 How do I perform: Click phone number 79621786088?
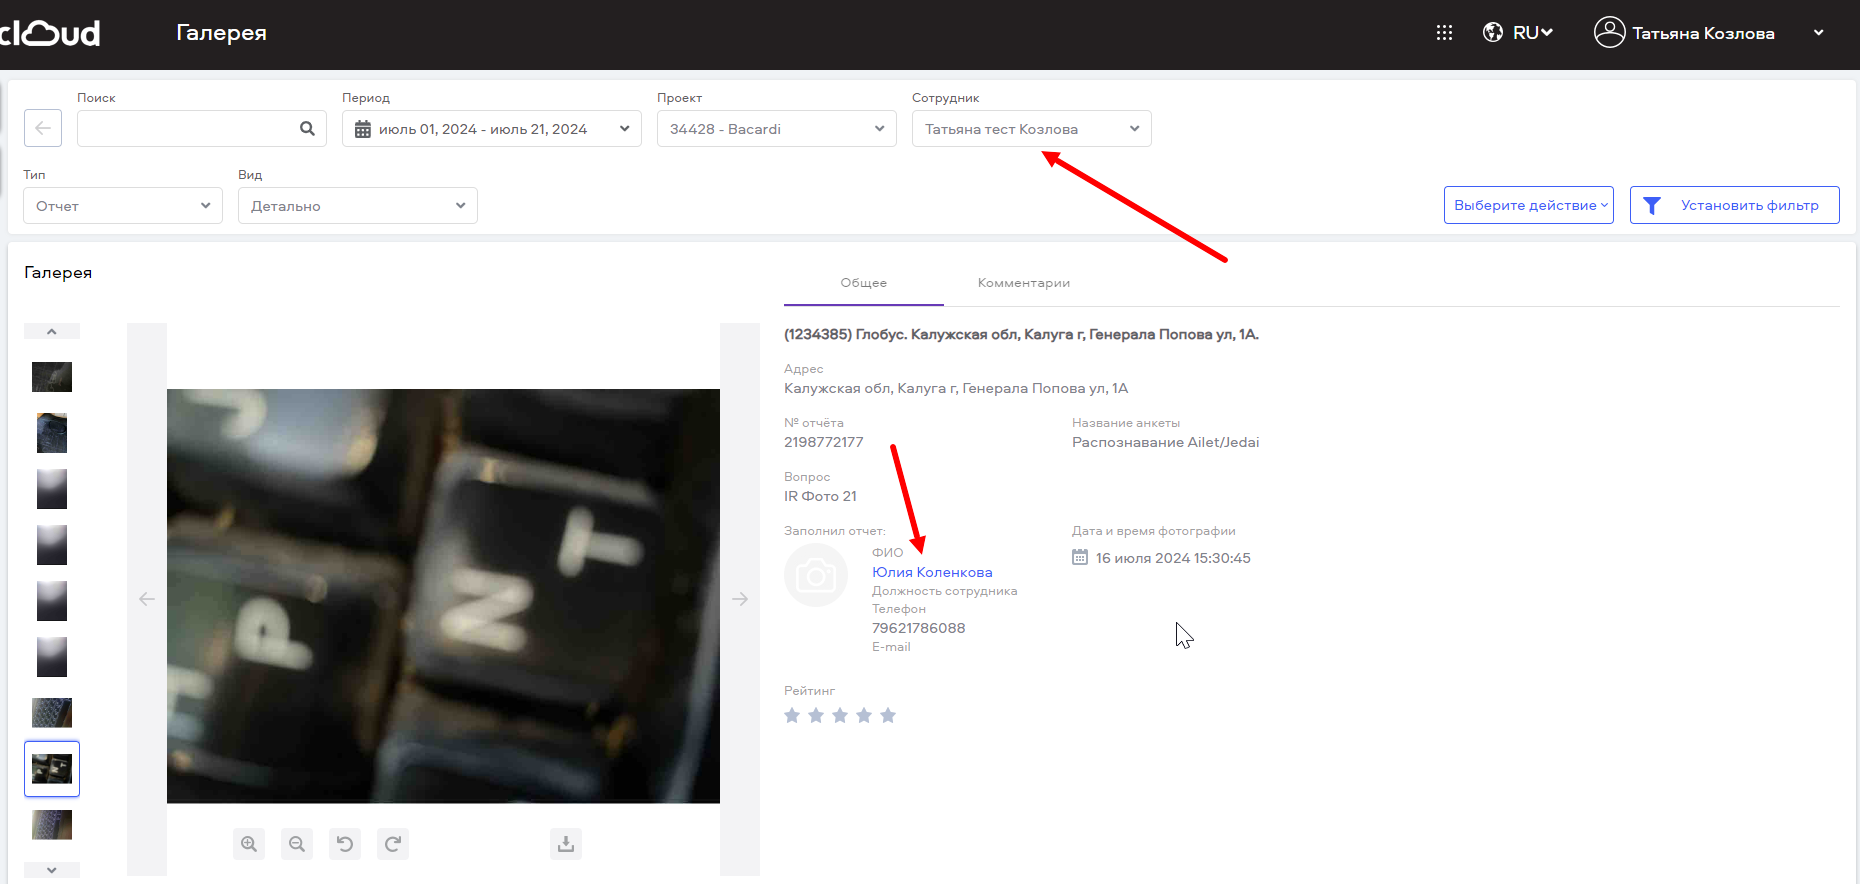[x=919, y=628]
